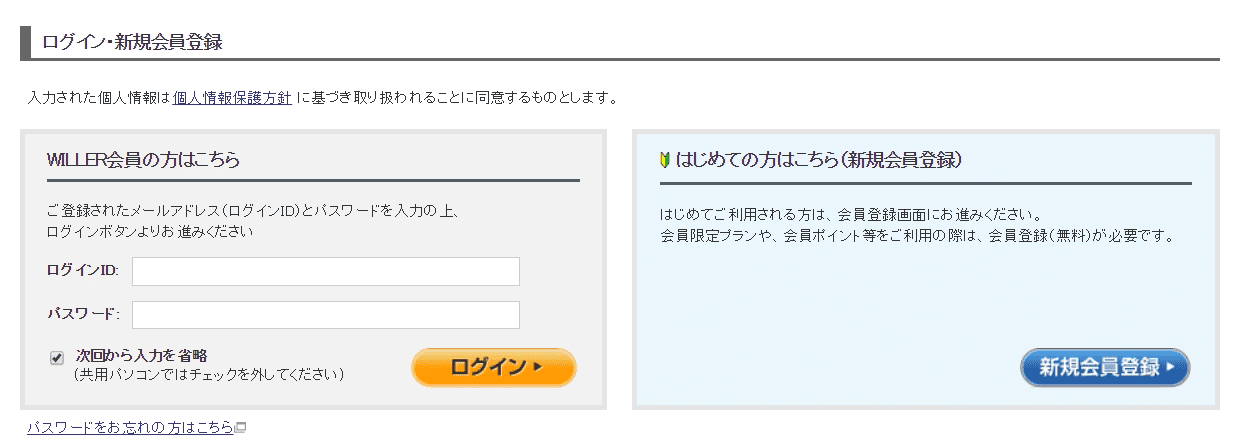Screen dimensions: 1238x444
Task: Click the gray bar beside the ログイン・新規会員登録 heading
Action: 25,43
